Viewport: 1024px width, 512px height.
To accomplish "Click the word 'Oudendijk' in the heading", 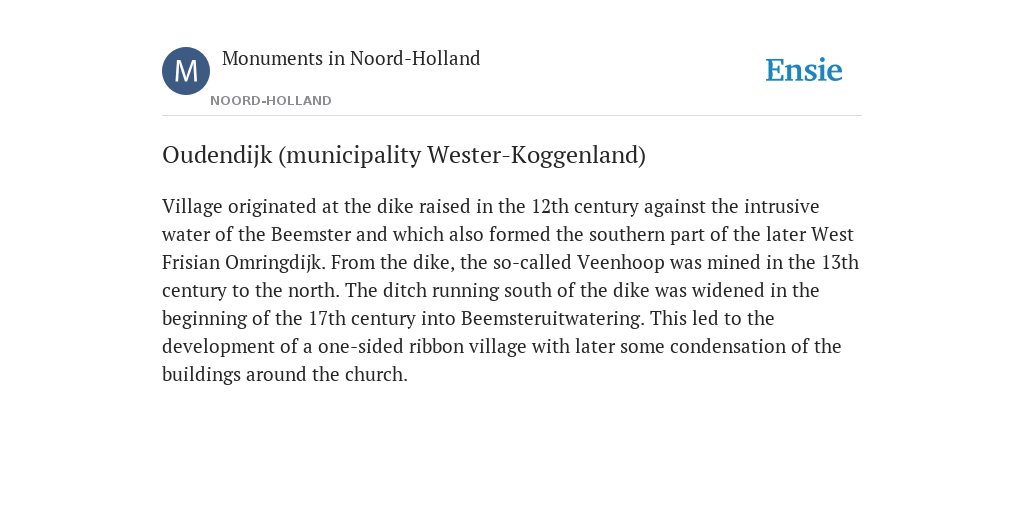I will point(217,155).
